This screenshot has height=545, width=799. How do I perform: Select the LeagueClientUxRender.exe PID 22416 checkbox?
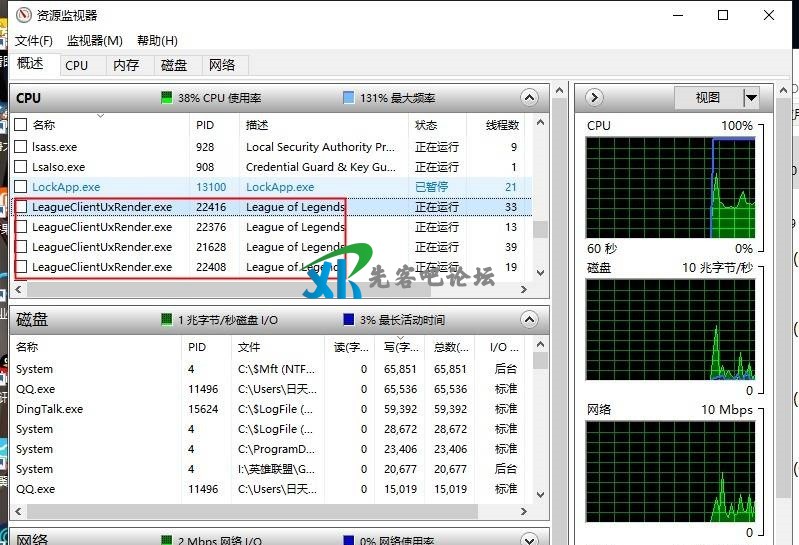tap(21, 207)
